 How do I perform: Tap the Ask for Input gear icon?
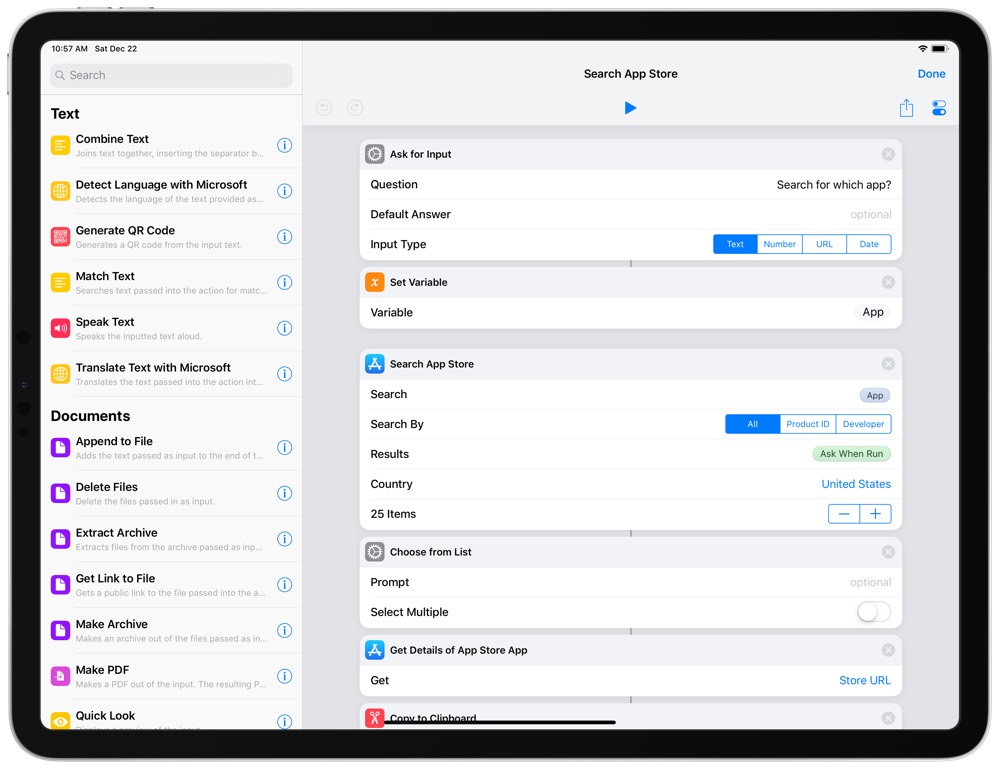[374, 154]
